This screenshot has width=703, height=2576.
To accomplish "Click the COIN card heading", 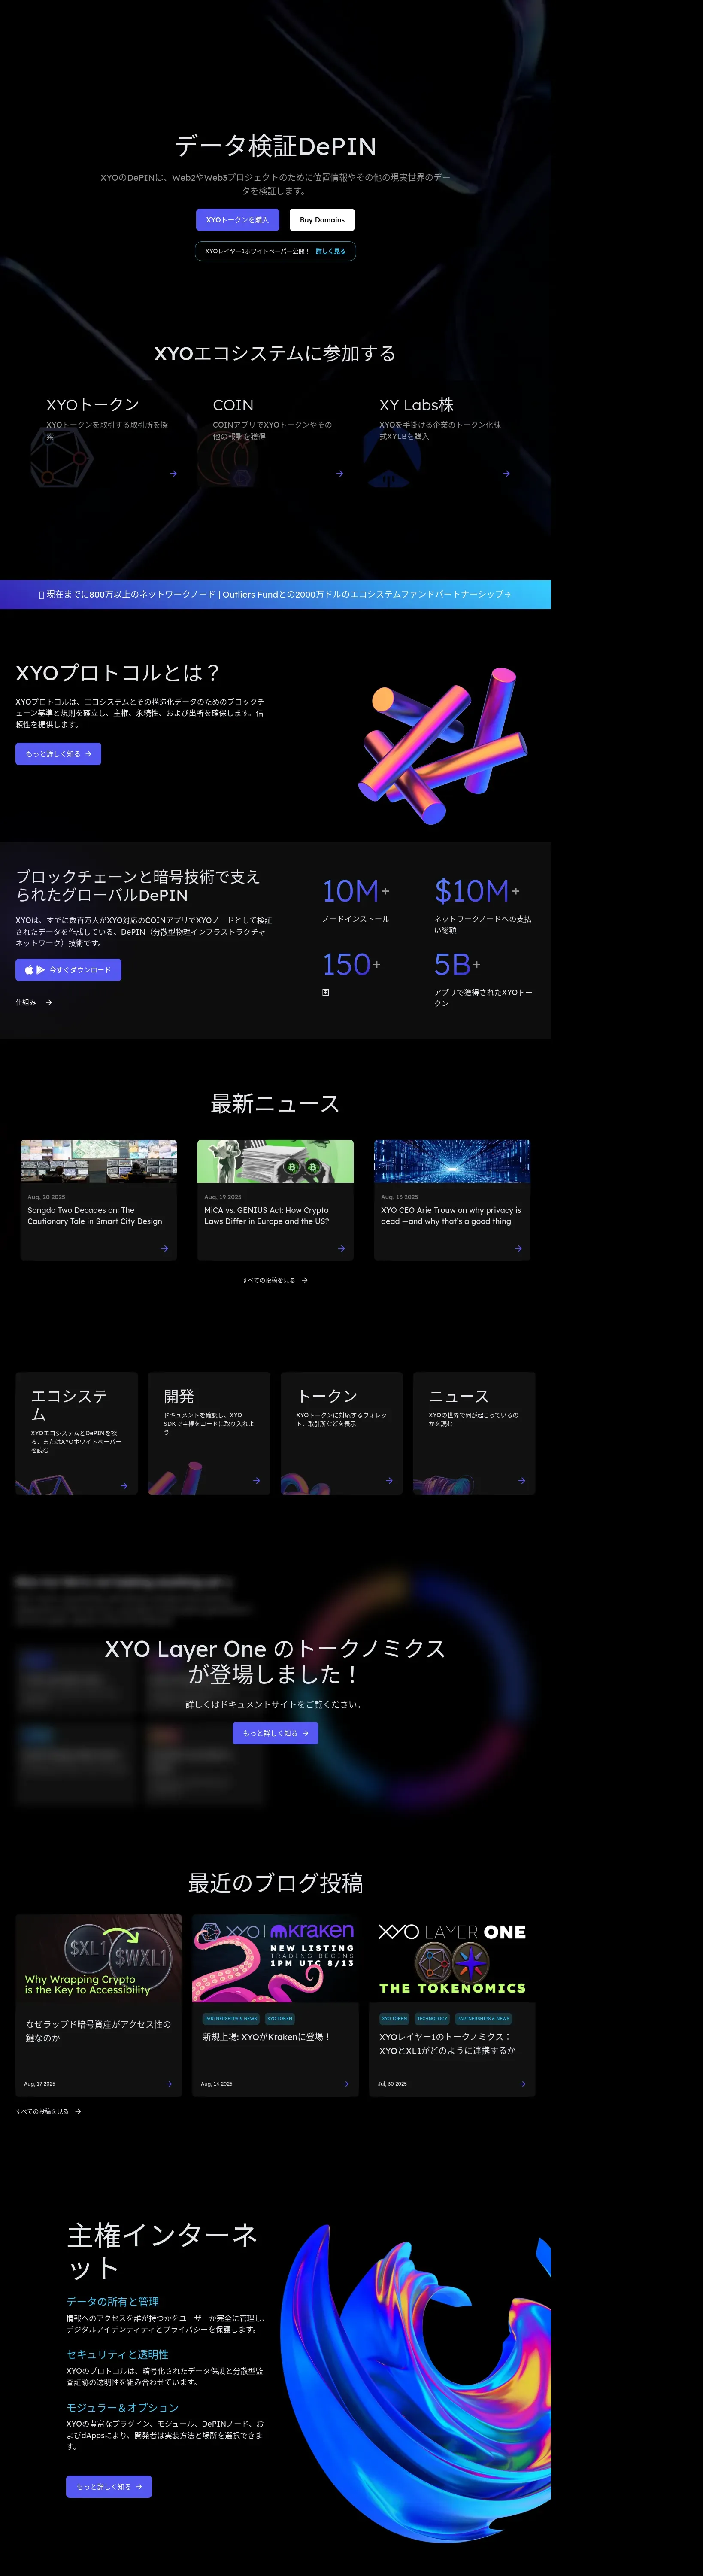I will click(233, 405).
